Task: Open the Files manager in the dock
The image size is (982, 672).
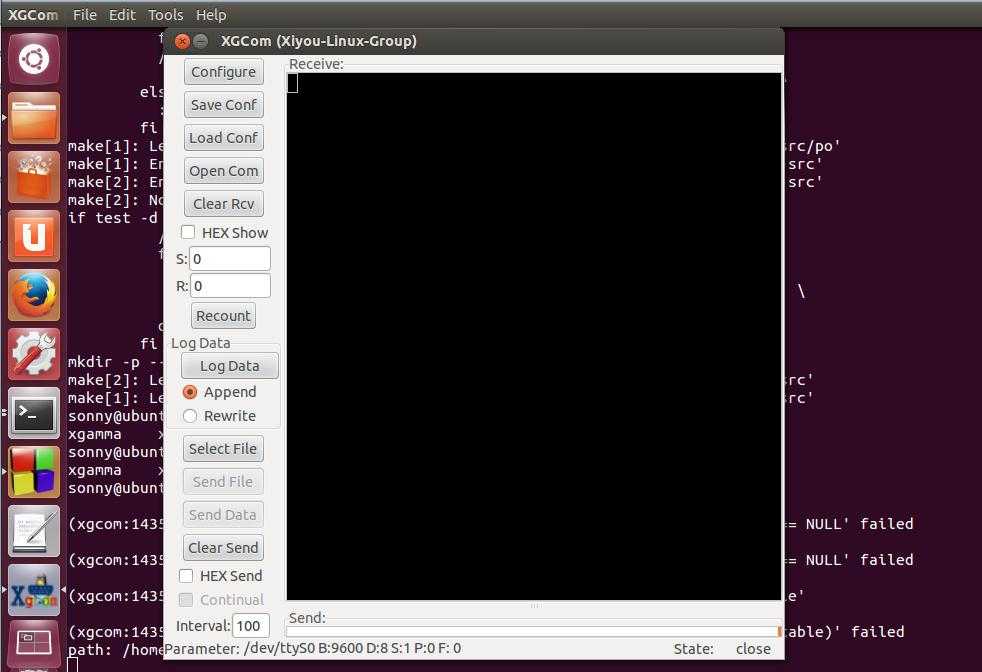Action: 34,118
